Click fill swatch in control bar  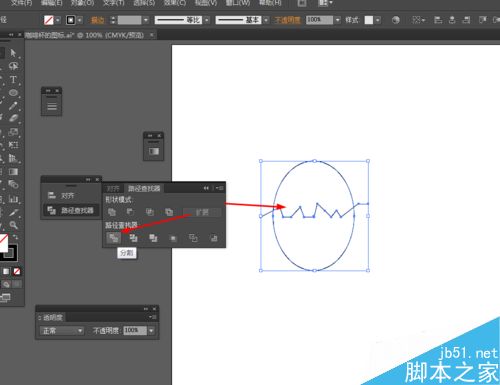click(49, 20)
